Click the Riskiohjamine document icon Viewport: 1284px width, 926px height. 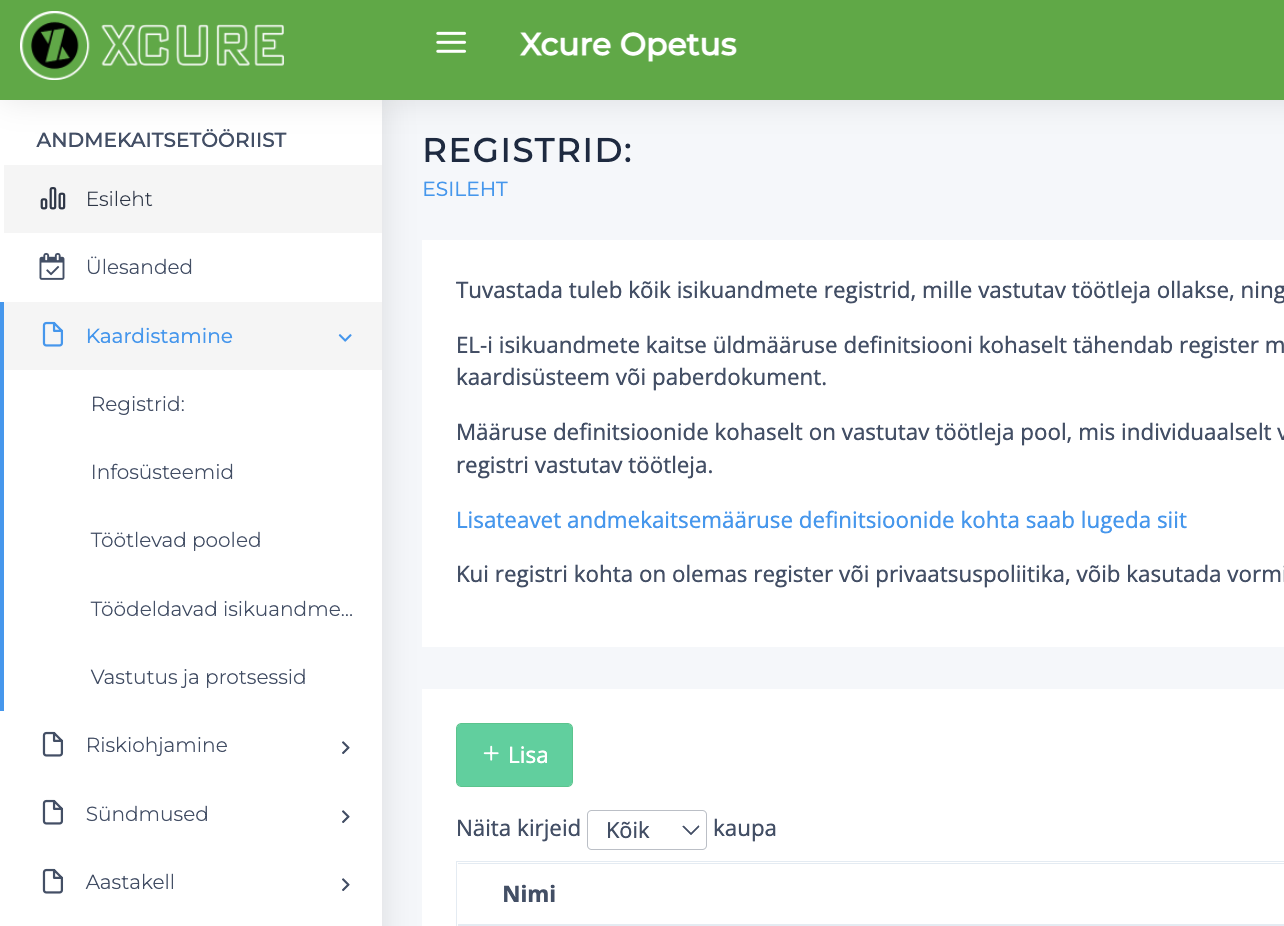[52, 745]
